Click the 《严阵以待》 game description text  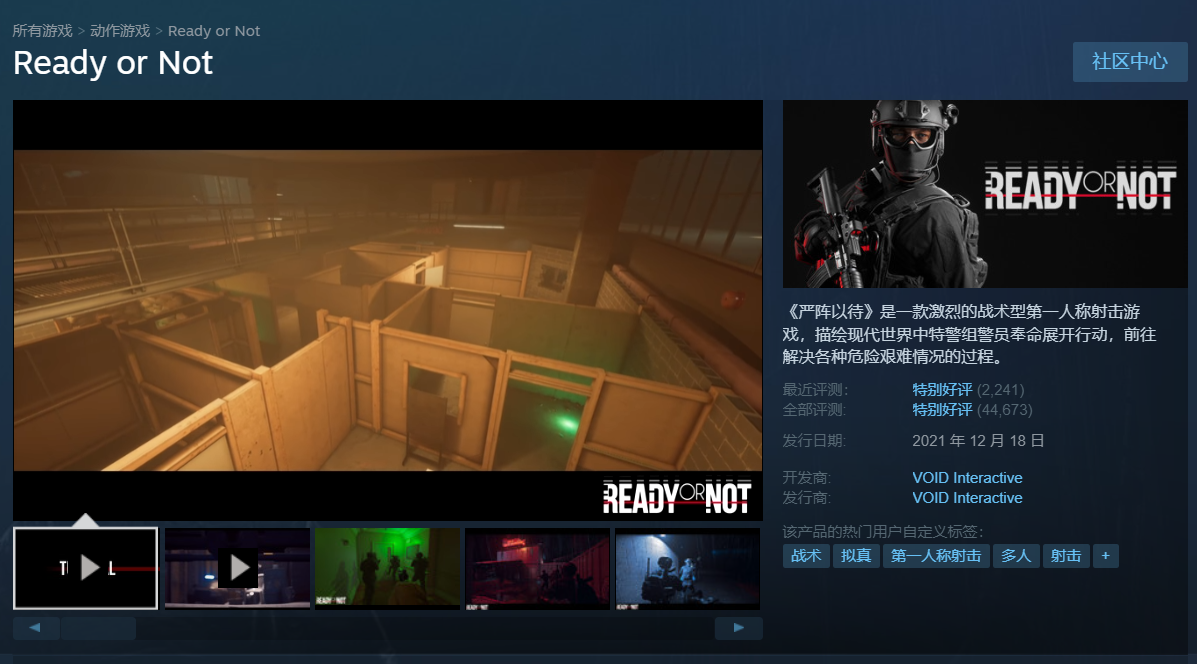[x=970, y=334]
